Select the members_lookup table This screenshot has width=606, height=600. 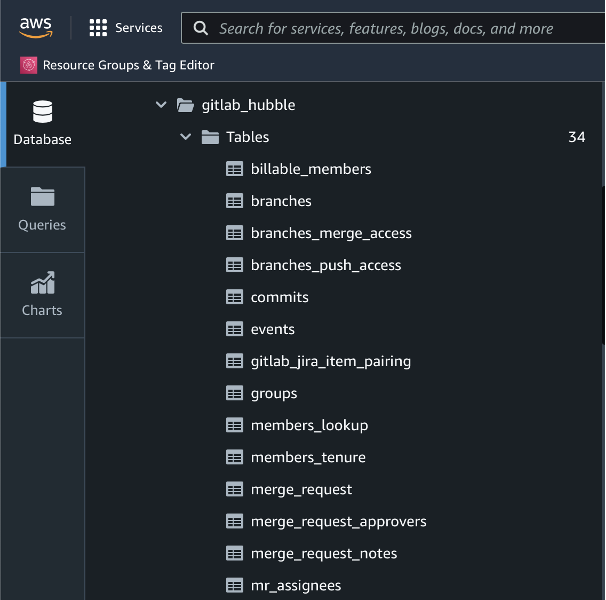310,425
